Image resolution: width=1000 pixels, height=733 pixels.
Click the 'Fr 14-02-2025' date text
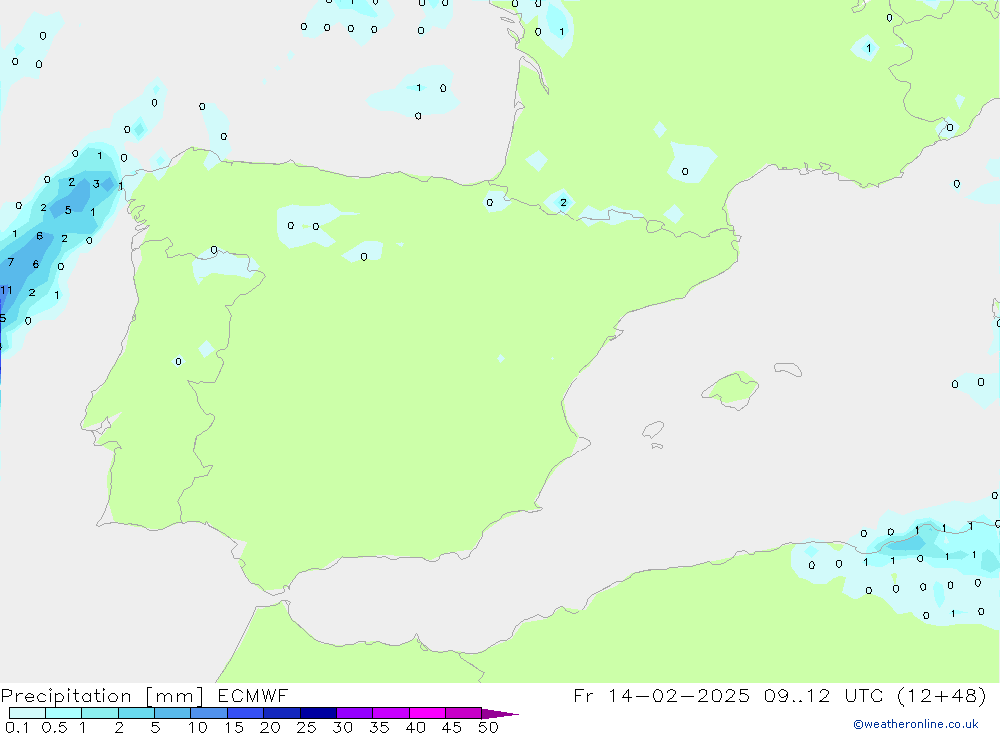point(661,695)
